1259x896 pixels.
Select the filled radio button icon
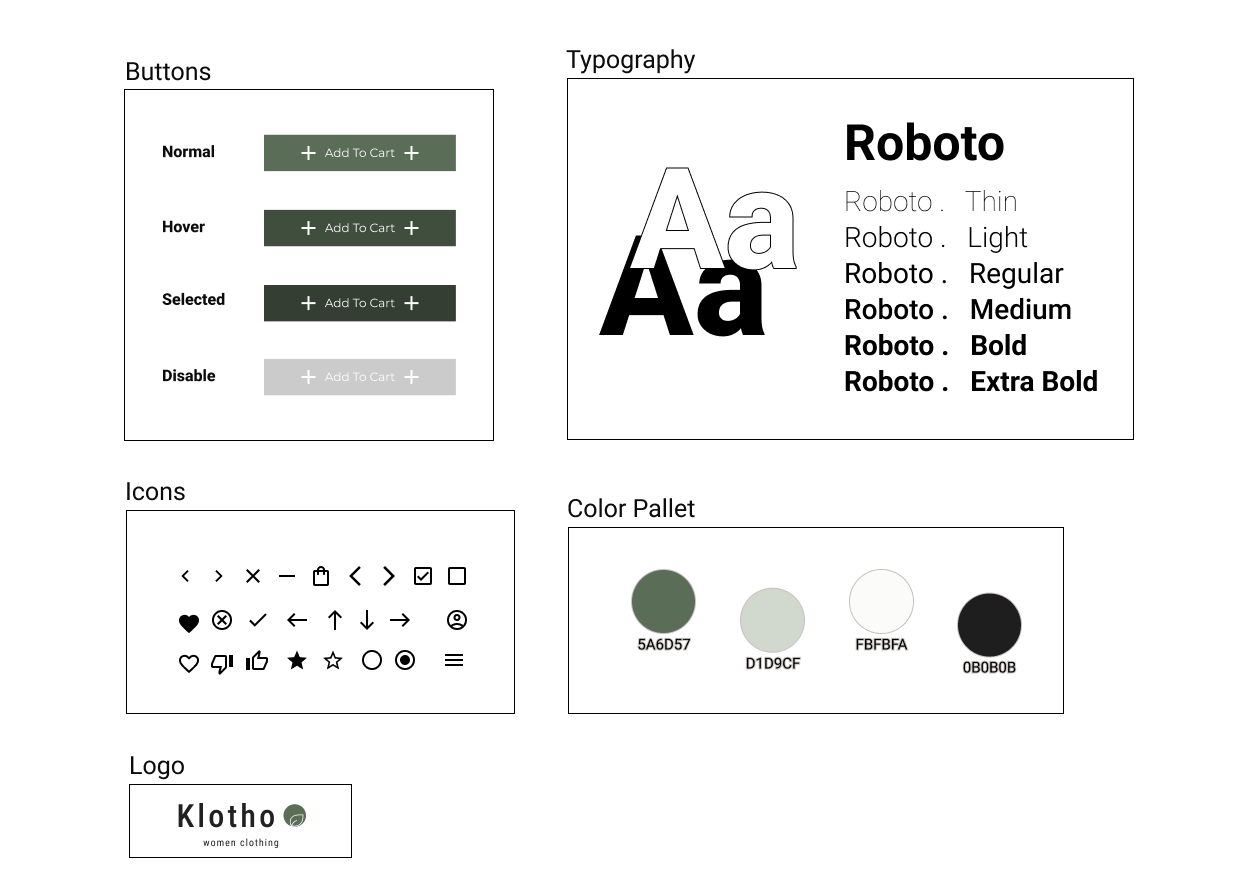coord(405,660)
